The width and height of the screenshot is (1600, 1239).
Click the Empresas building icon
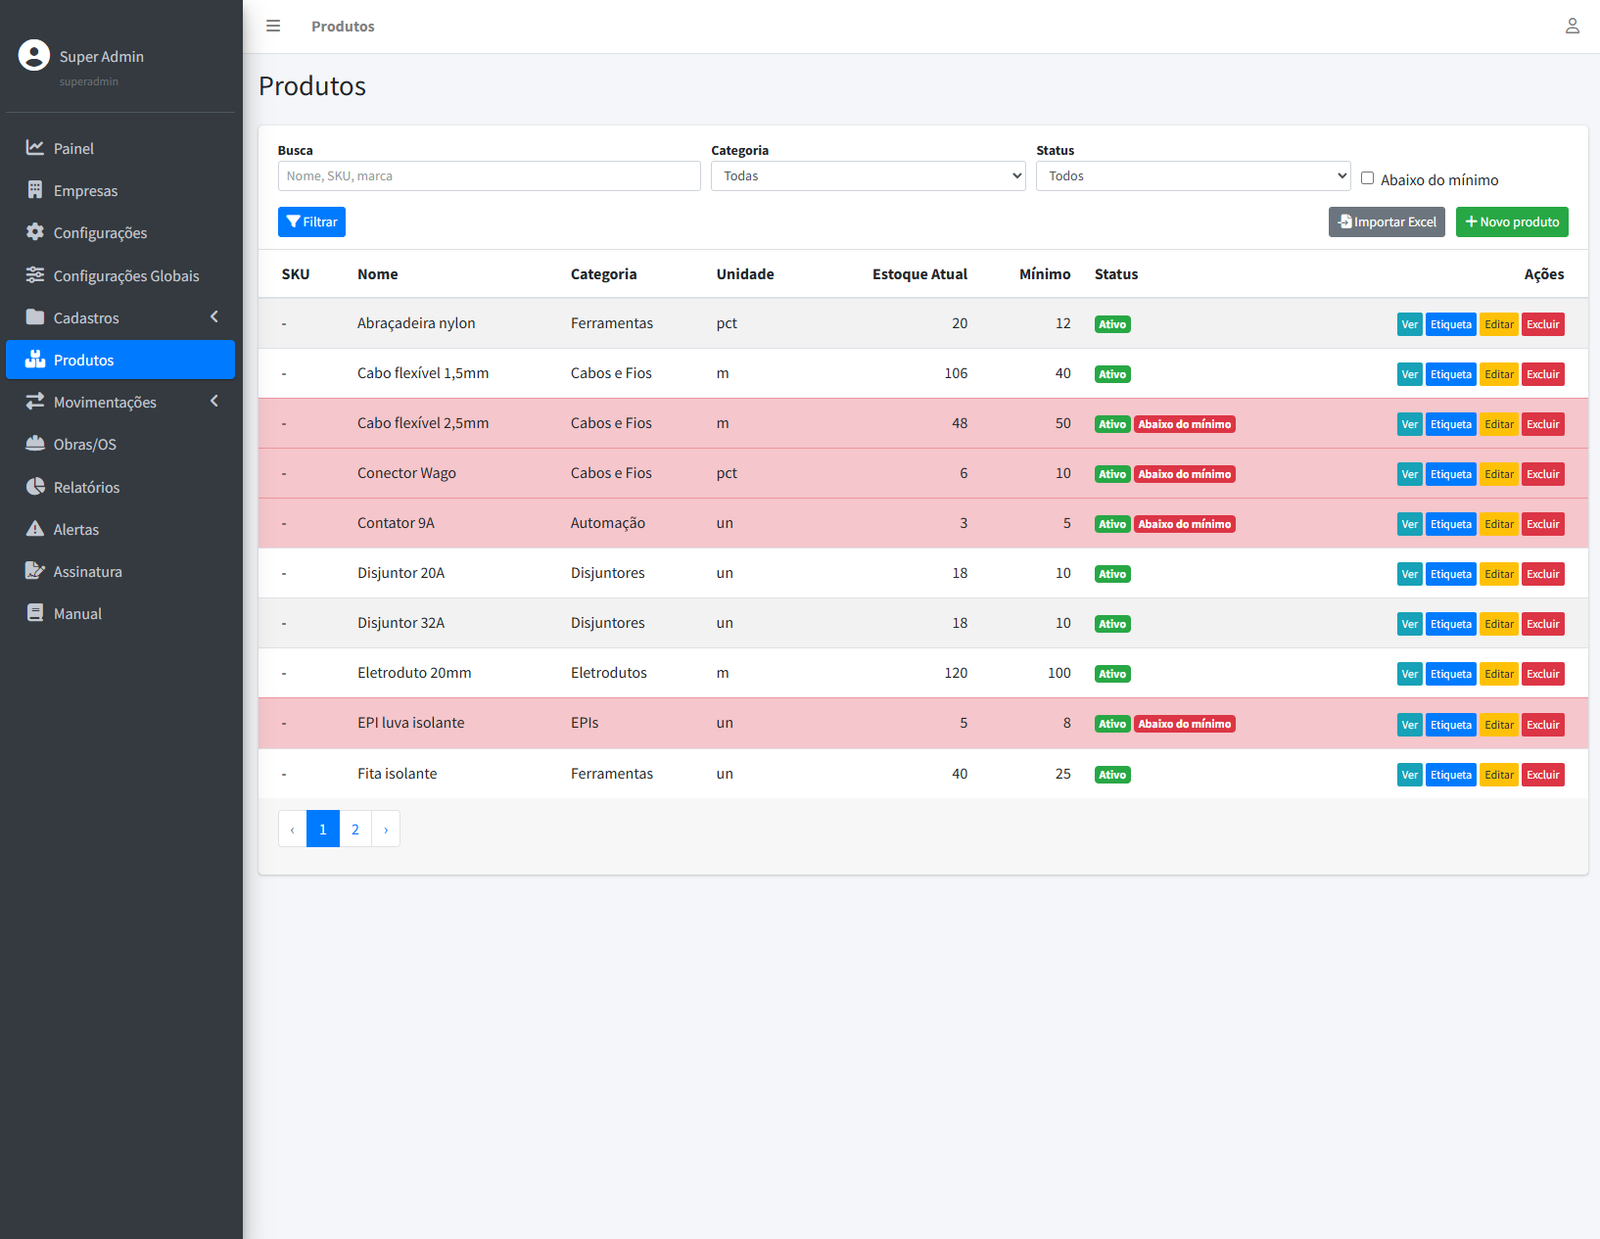35,190
